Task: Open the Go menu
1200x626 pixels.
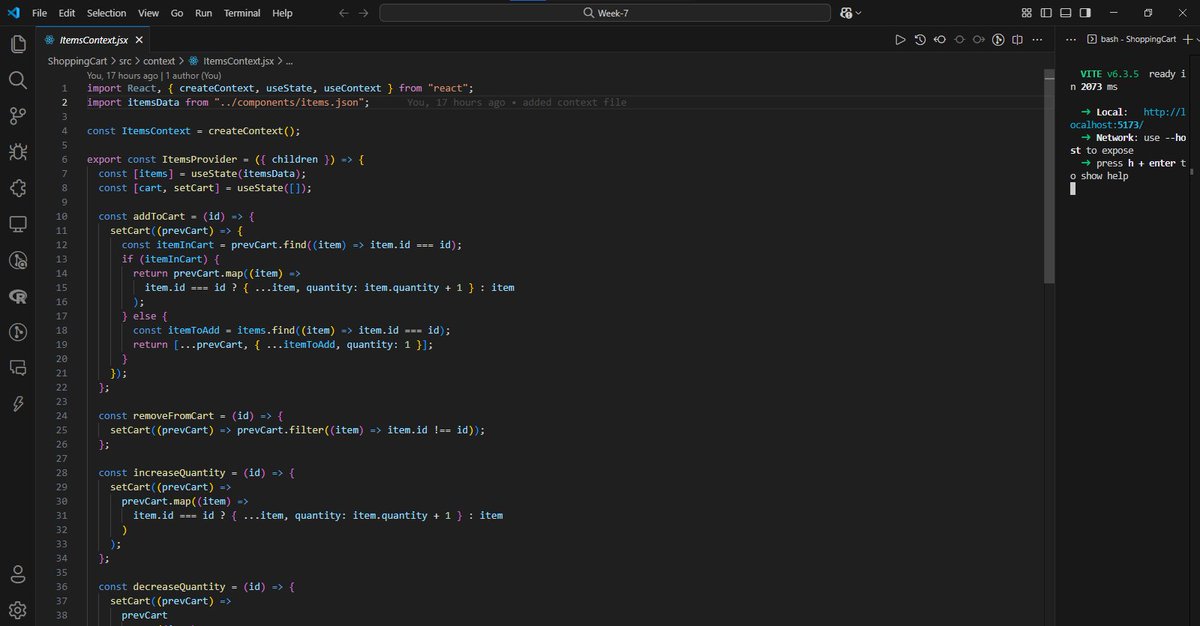Action: (x=177, y=13)
